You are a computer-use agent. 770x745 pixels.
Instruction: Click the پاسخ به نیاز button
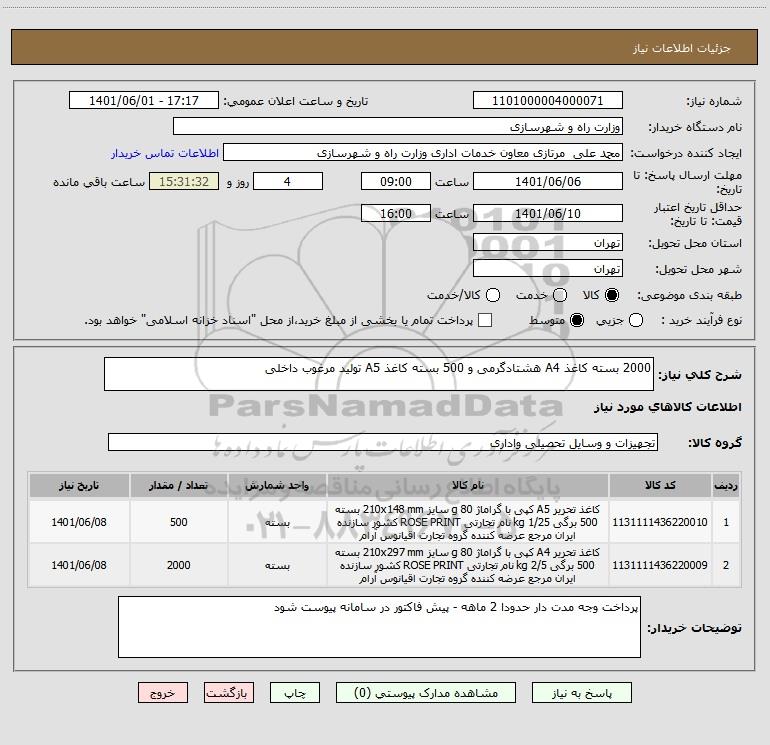click(x=582, y=692)
